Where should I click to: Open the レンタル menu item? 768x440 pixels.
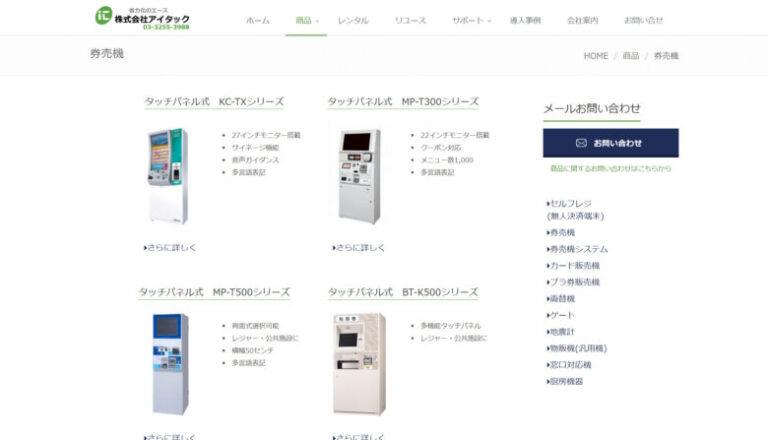(x=353, y=21)
